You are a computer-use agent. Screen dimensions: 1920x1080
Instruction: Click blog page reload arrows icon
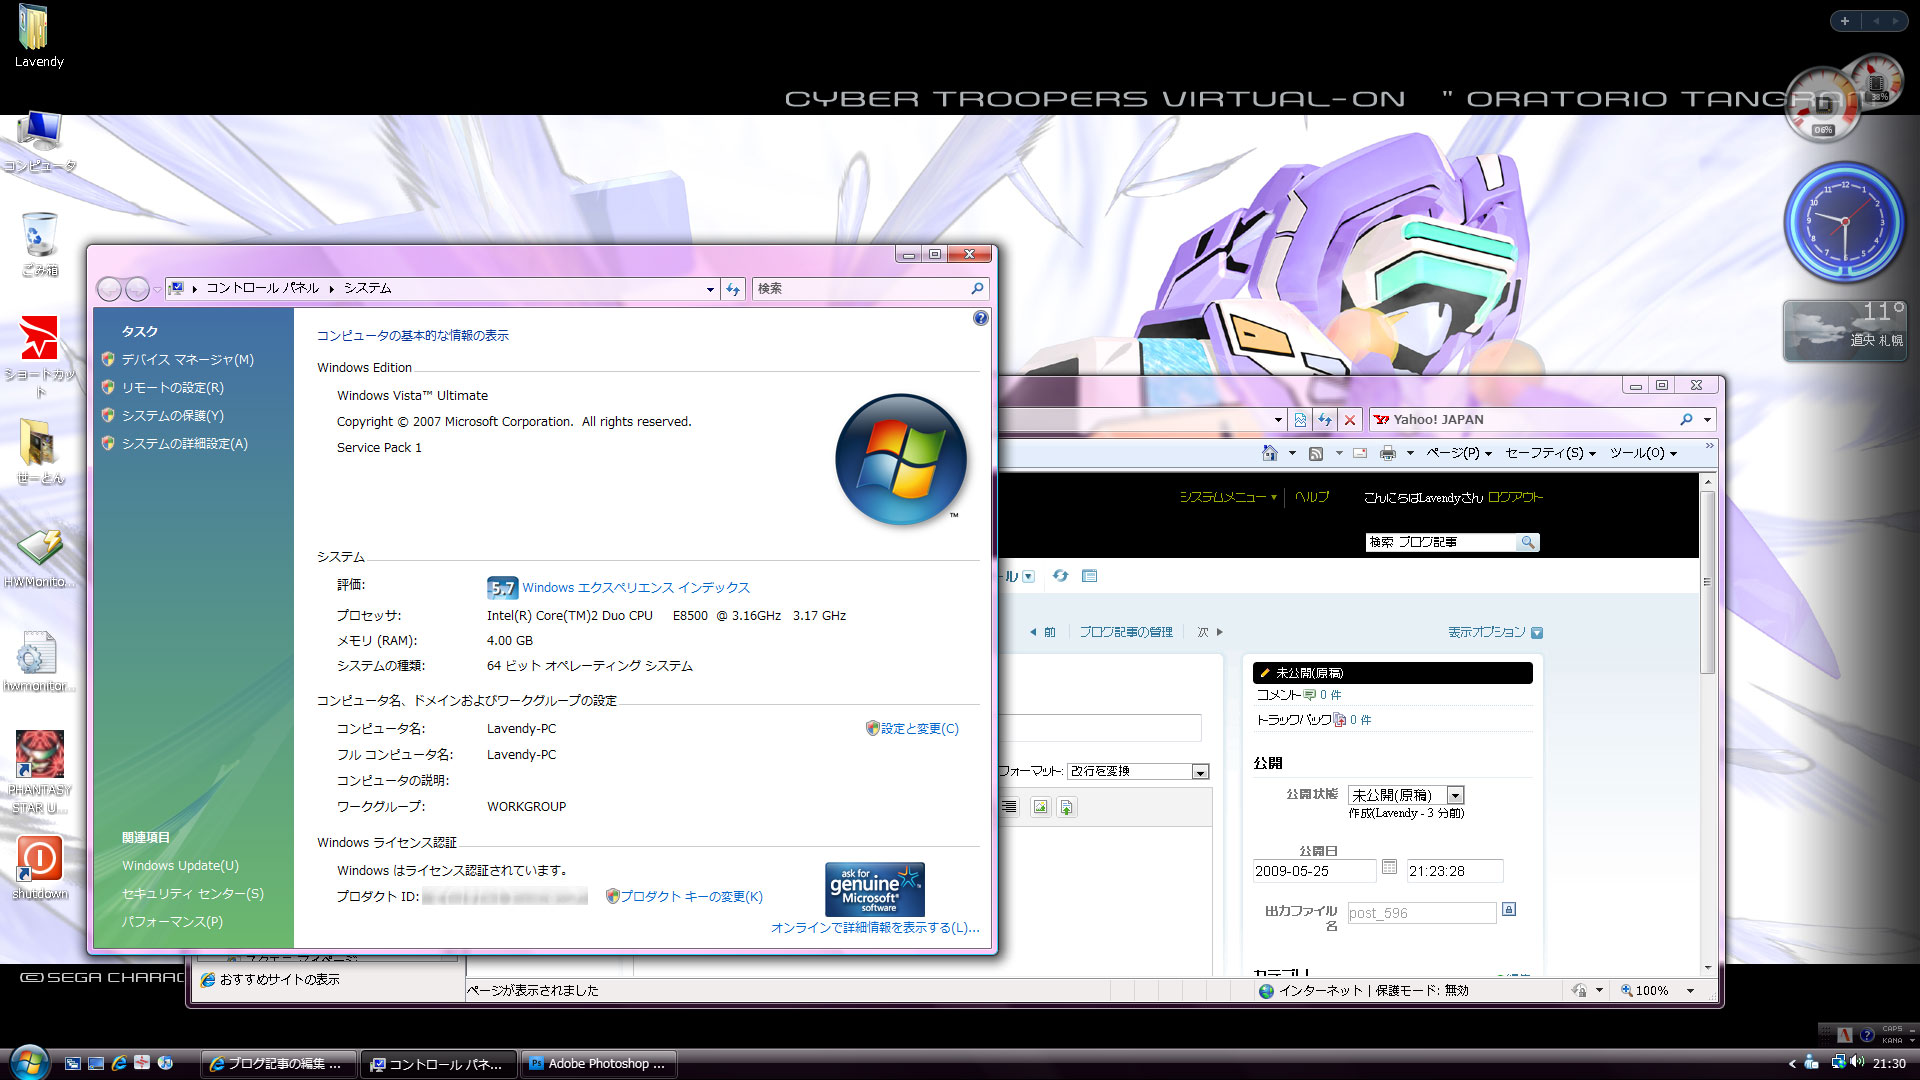(x=1060, y=576)
